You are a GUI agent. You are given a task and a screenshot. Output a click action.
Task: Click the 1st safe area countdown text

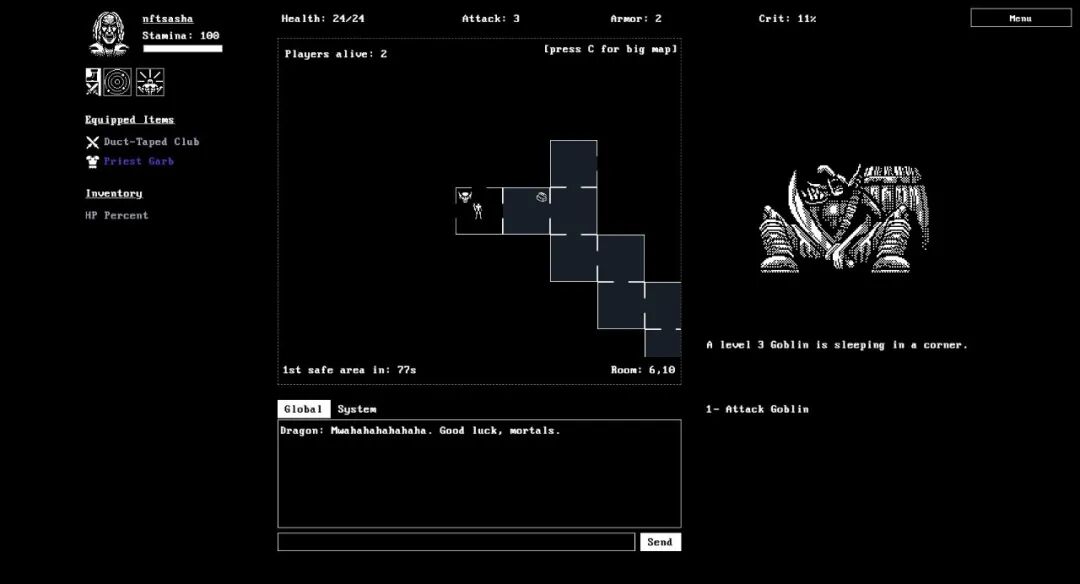[349, 370]
